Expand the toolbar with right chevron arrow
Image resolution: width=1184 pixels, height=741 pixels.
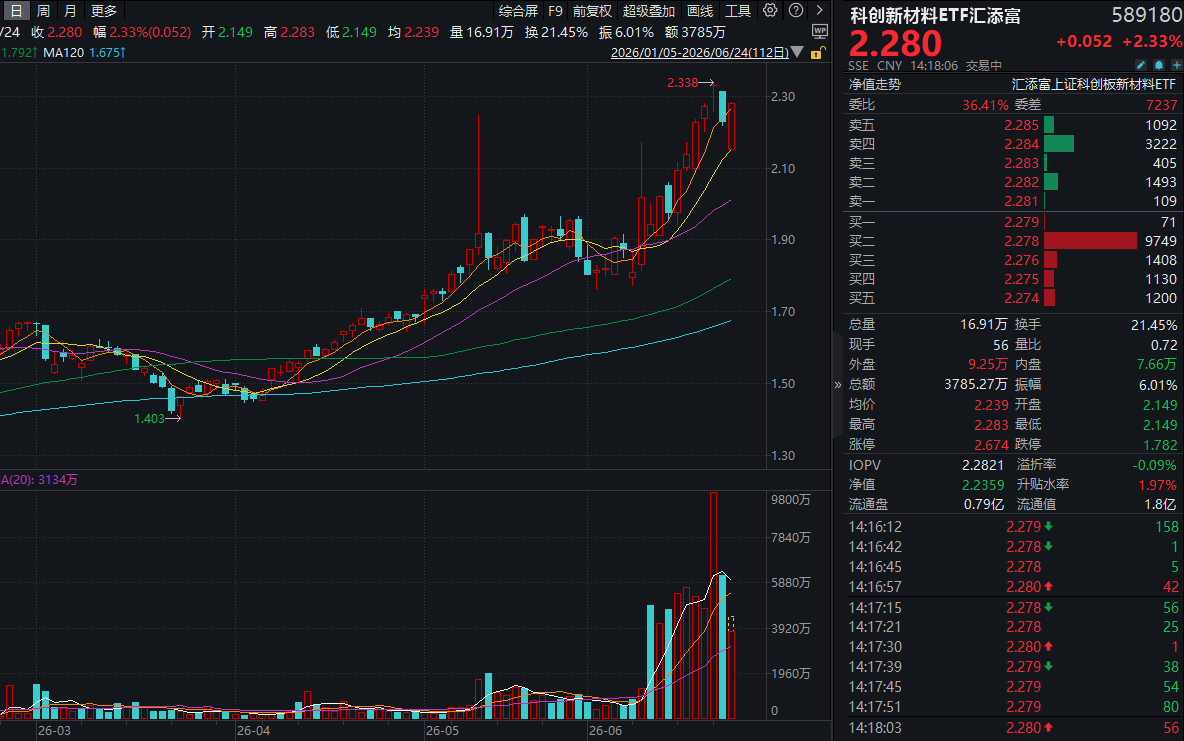pos(819,11)
